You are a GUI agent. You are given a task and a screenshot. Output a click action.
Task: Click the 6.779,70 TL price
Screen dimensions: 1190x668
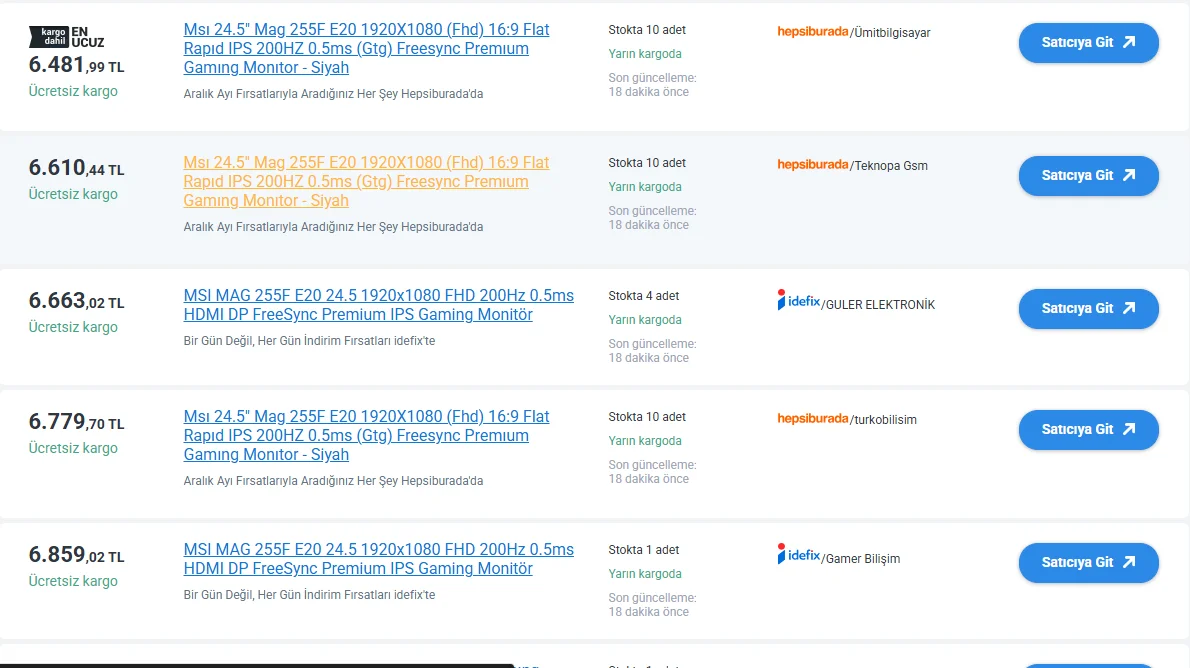pyautogui.click(x=76, y=422)
